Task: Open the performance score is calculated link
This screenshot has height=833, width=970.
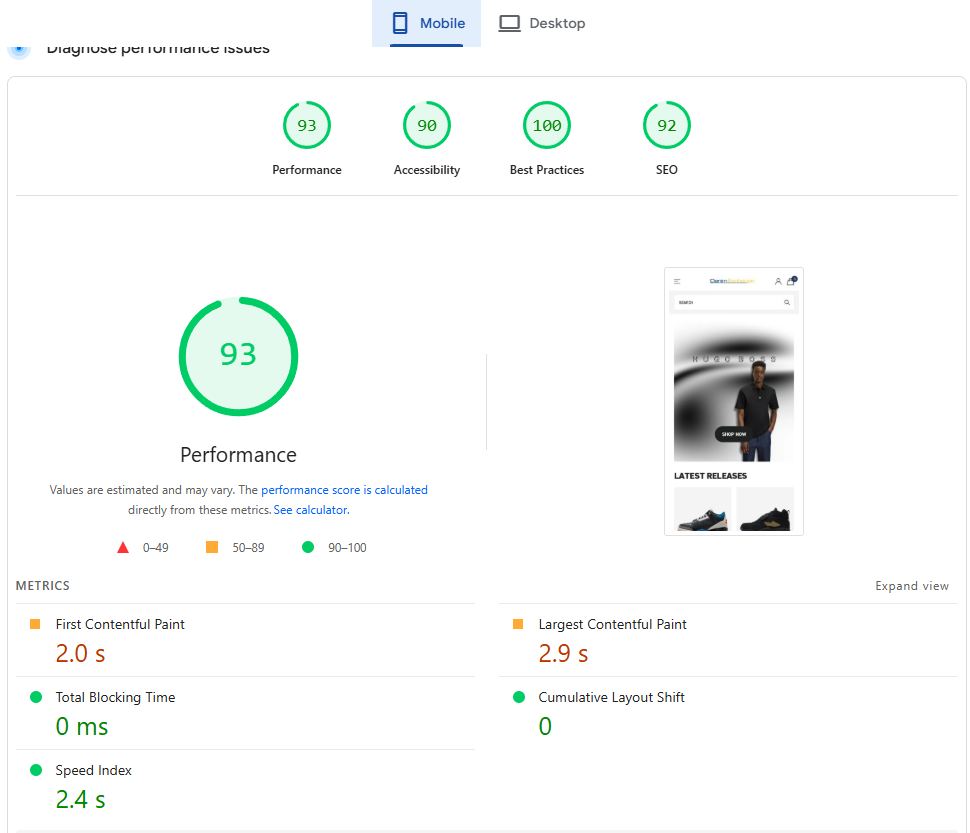Action: 344,490
